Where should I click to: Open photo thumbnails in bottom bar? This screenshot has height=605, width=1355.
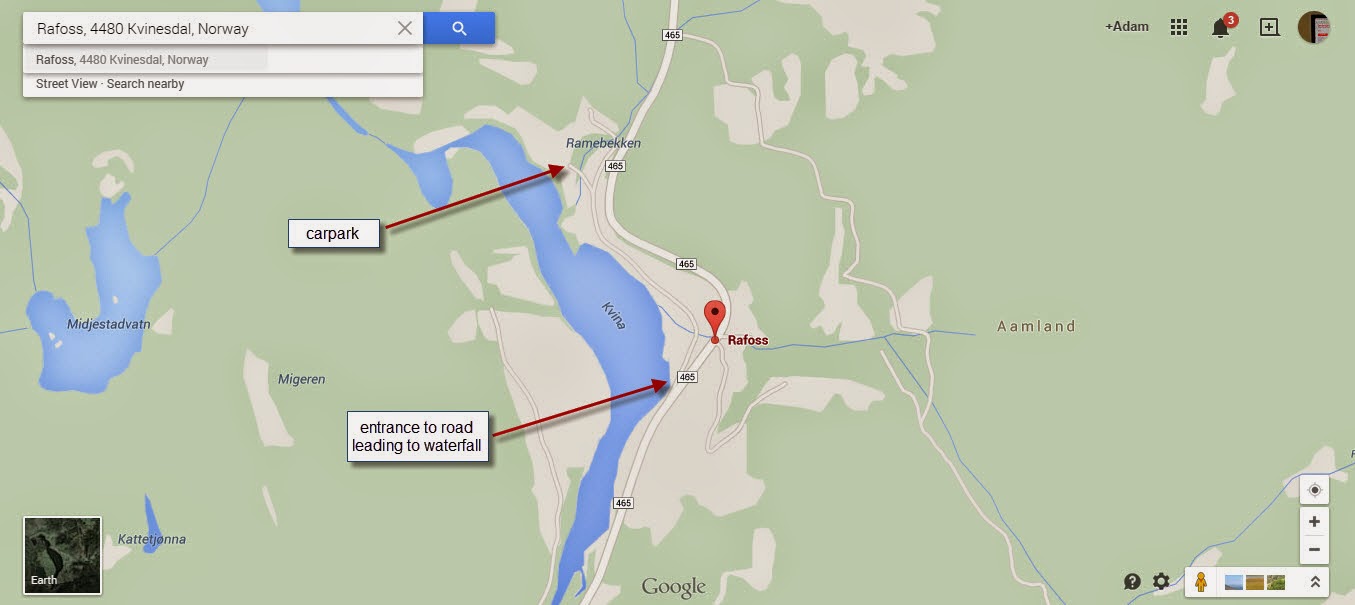coord(1255,582)
